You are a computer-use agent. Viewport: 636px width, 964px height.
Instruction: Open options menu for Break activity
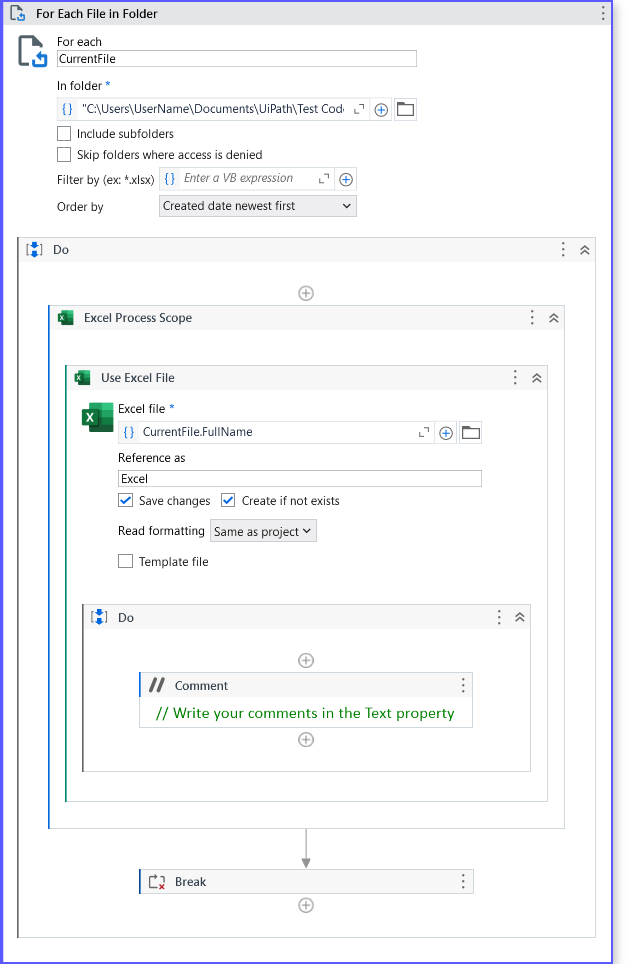click(463, 882)
